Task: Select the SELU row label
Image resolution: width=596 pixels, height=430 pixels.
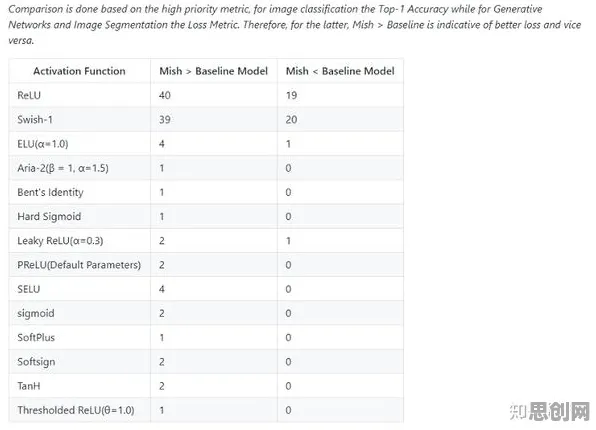Action: 29,289
